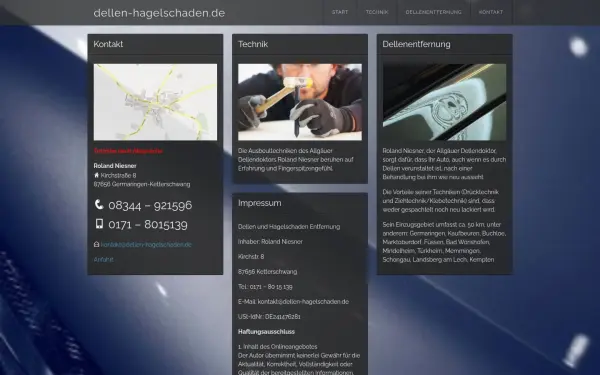The image size is (600, 375).
Task: Click the Dellenentfernung panel heading
Action: pyautogui.click(x=416, y=44)
